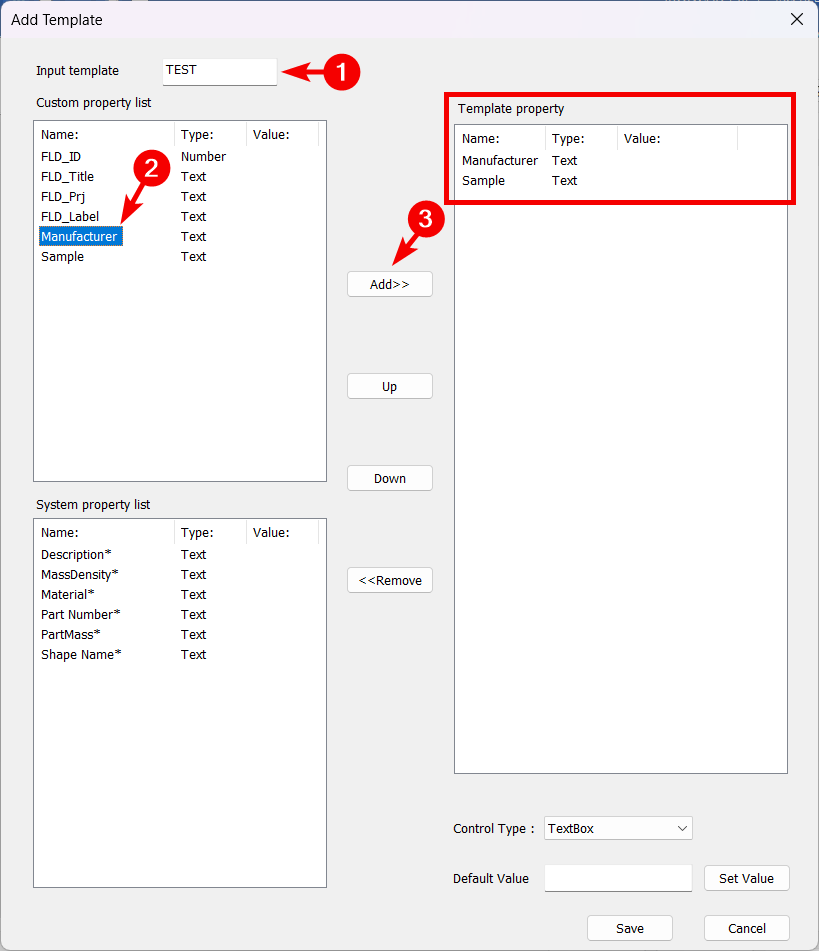The height and width of the screenshot is (951, 819).
Task: Select MassDensity* system property
Action: (79, 575)
